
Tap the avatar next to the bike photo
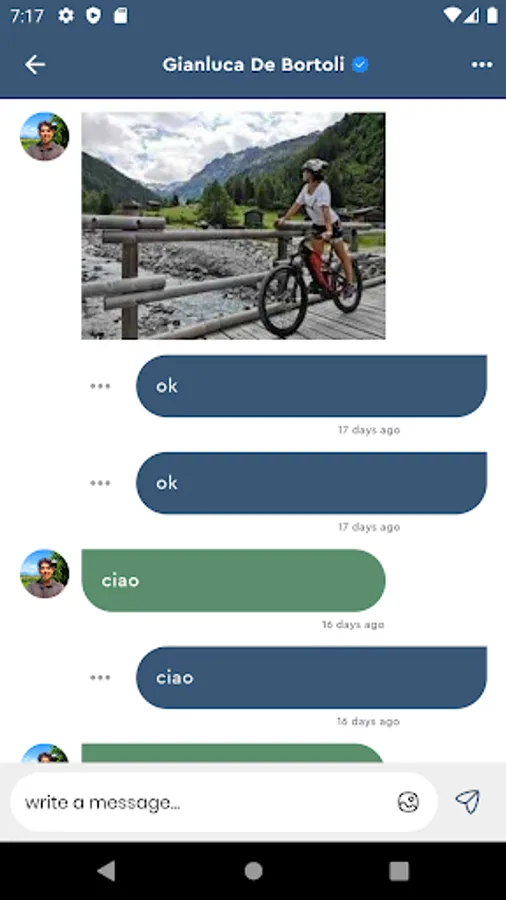45,137
